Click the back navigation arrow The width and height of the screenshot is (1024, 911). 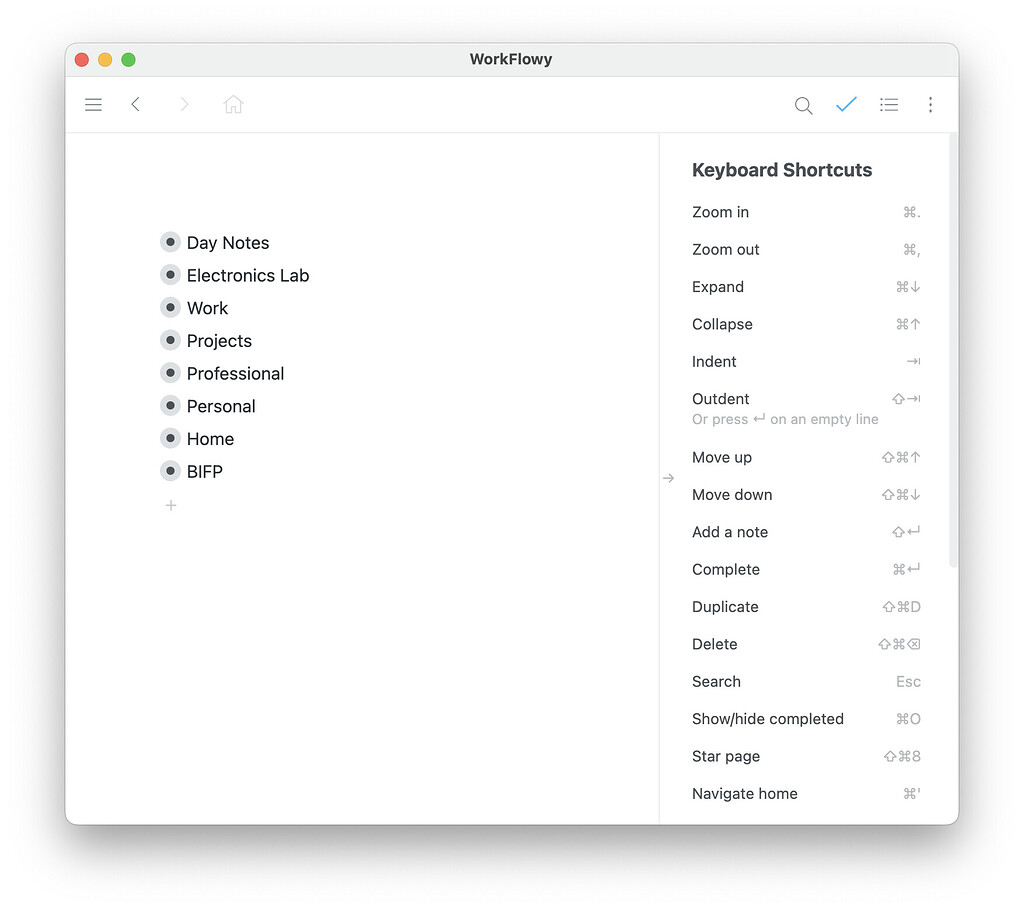(136, 104)
